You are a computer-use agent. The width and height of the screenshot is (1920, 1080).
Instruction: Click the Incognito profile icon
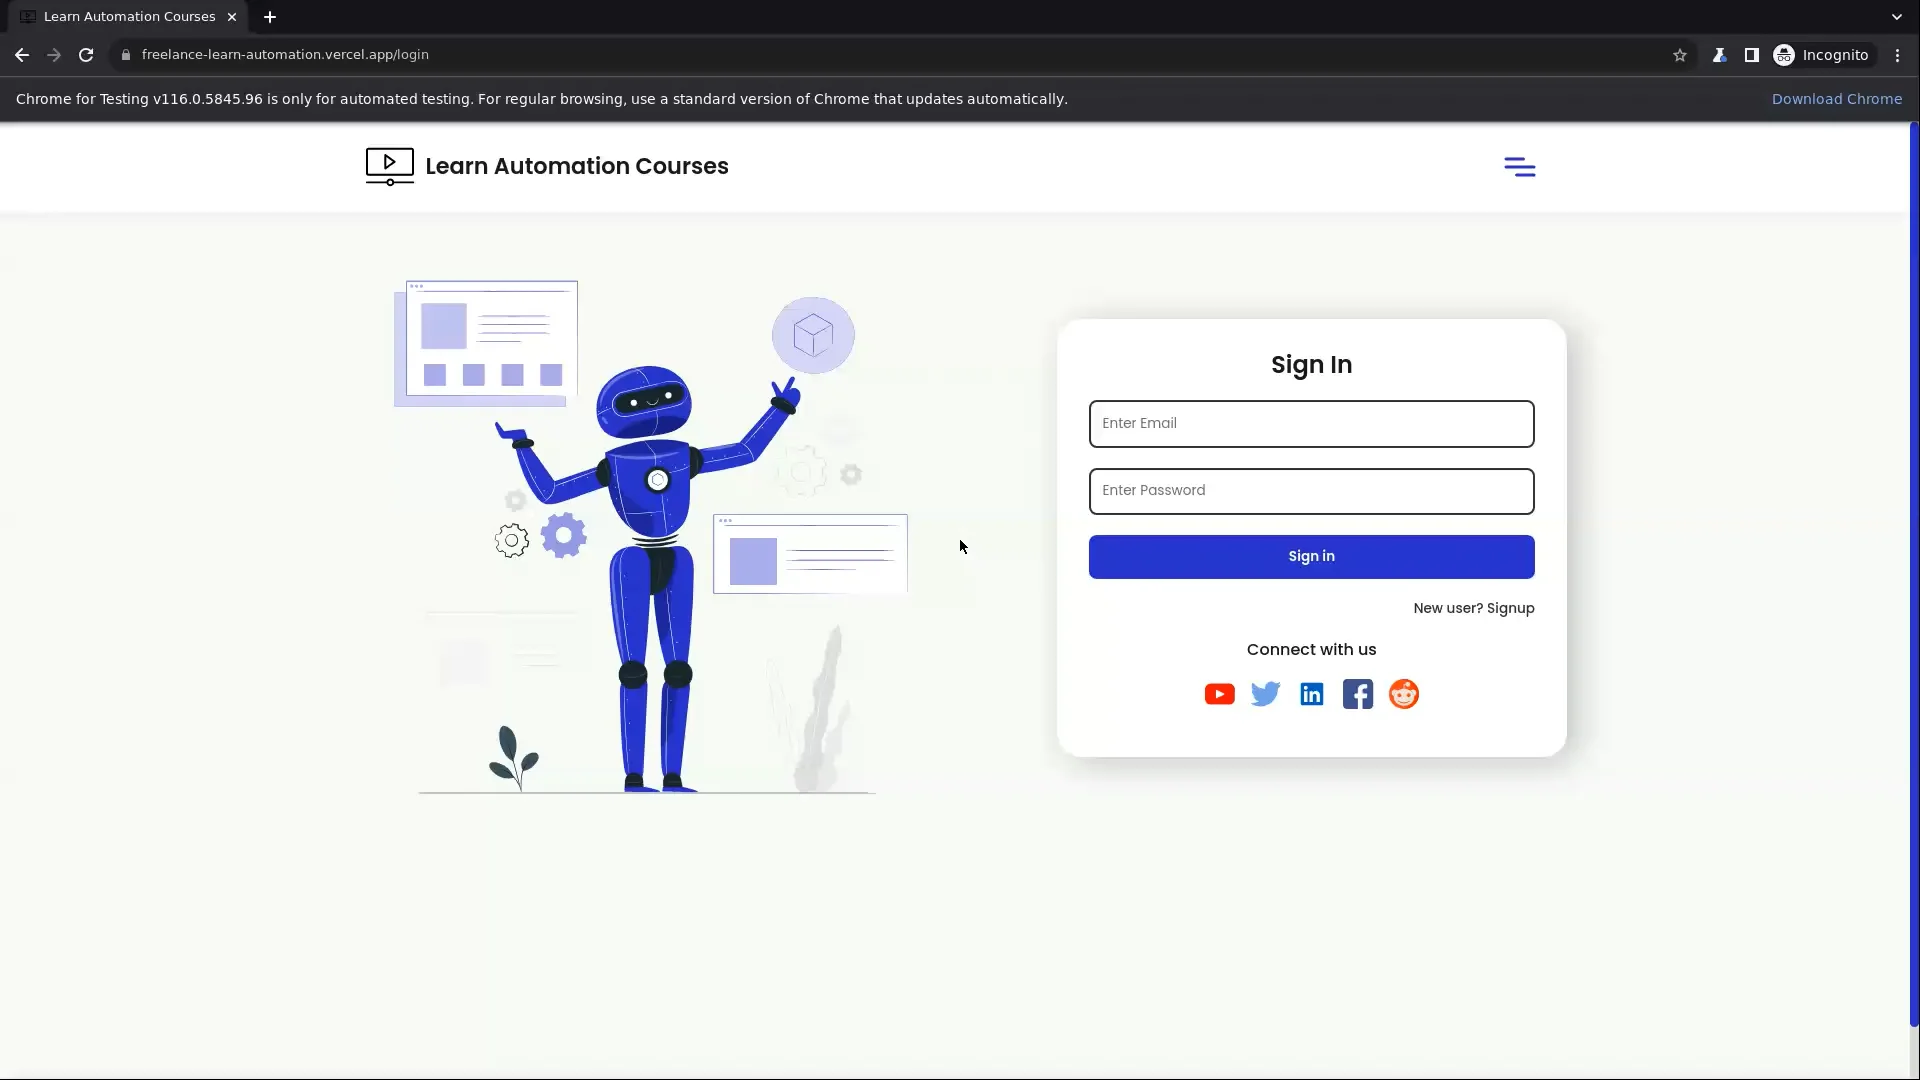tap(1784, 55)
